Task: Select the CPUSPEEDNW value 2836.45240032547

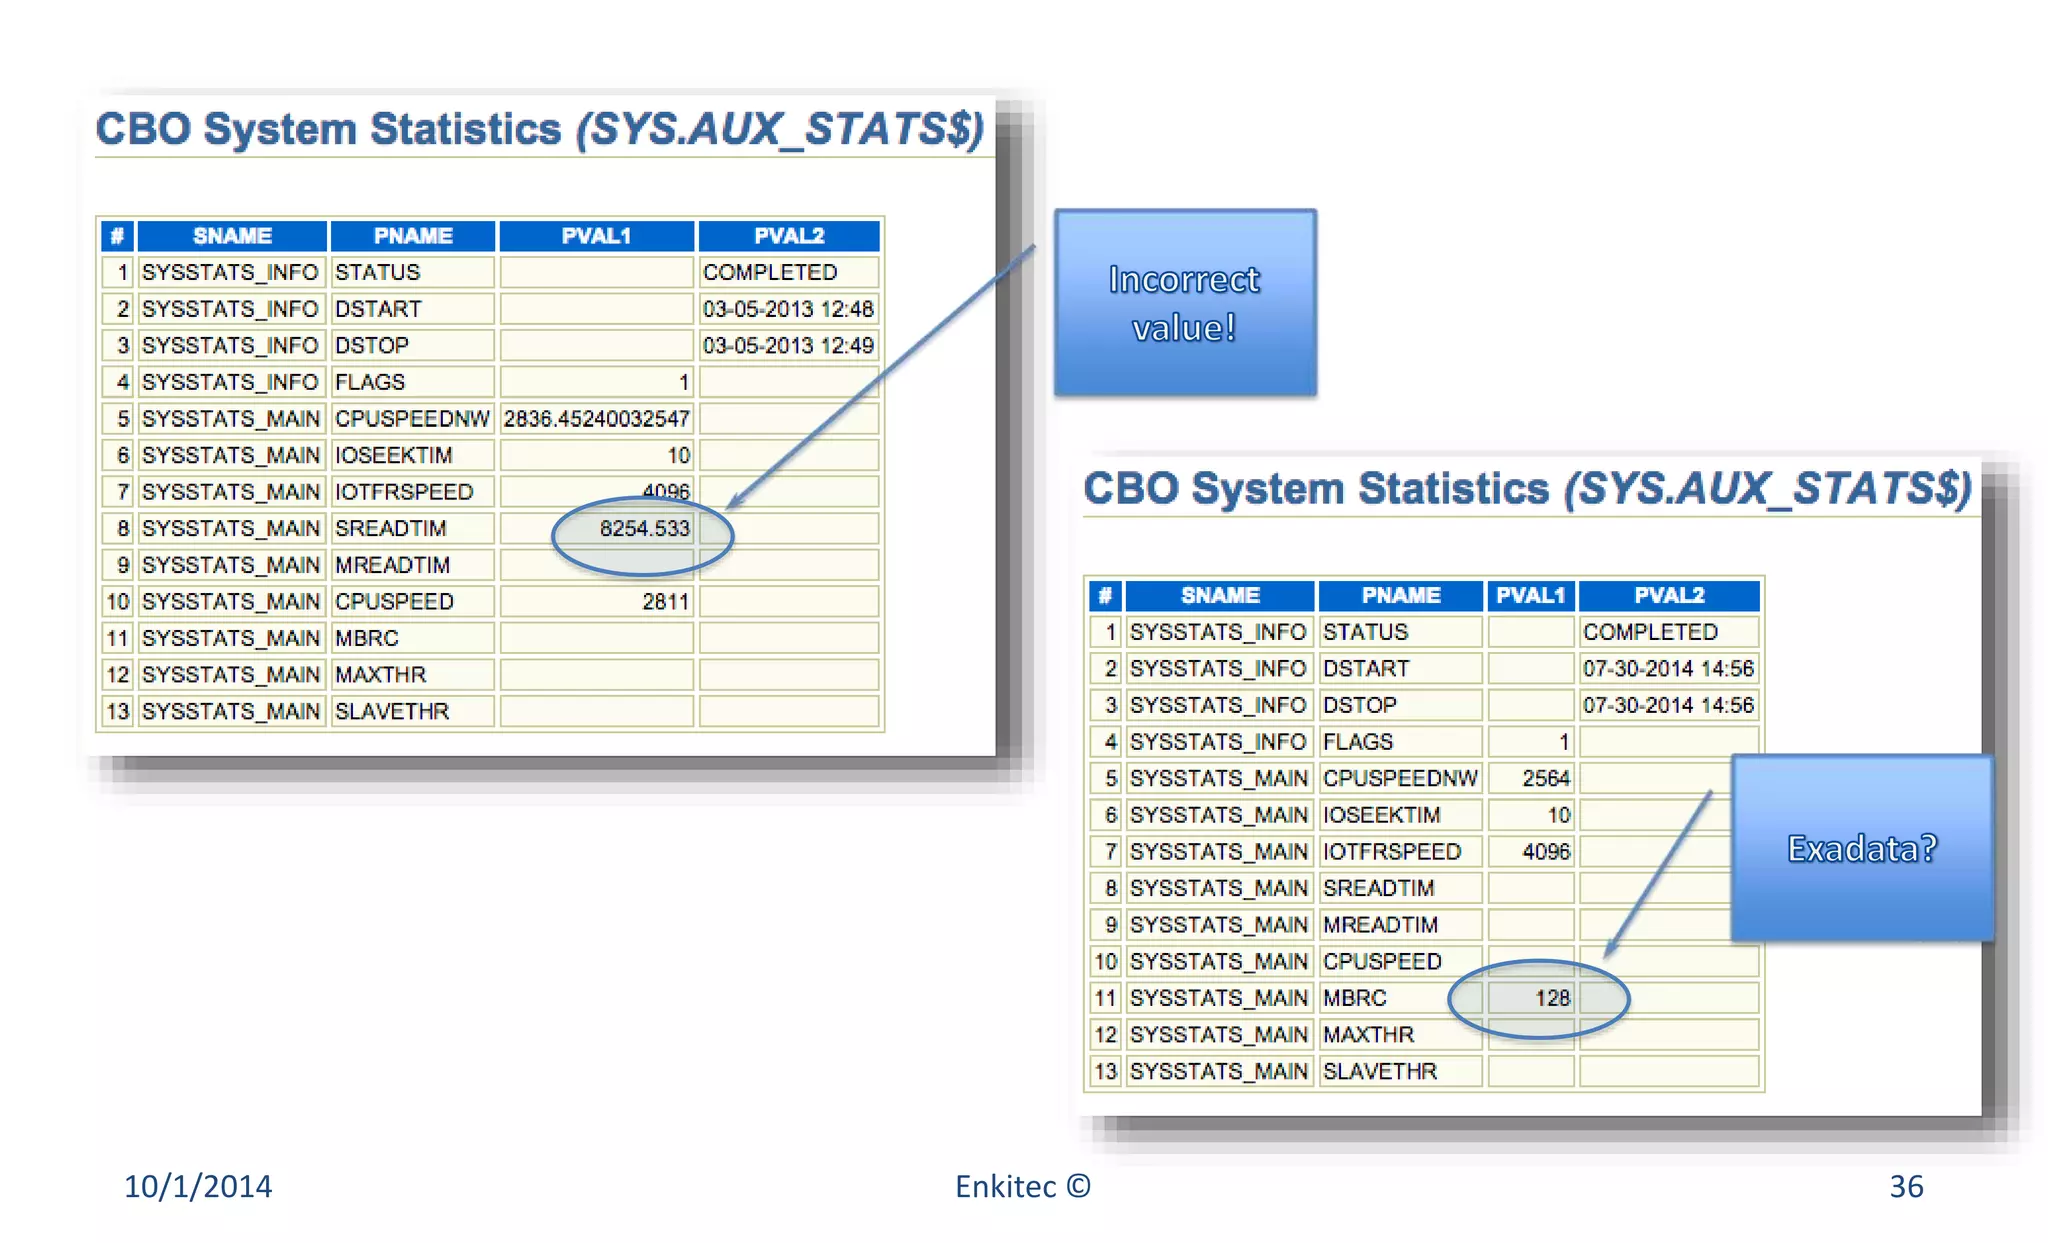Action: point(597,418)
